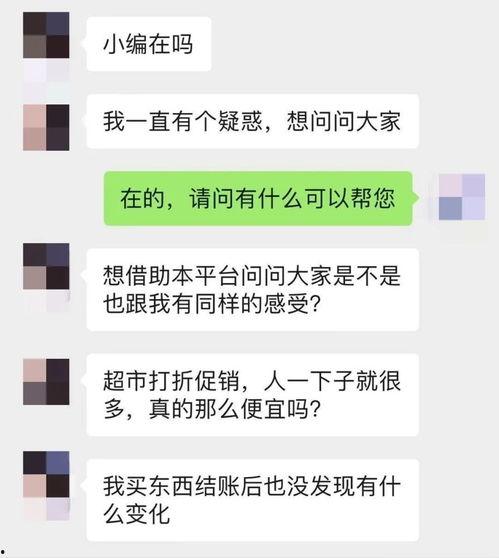Screen dimensions: 499x558
Task: Click '请问有什么可以帮您' in green bubble
Action: 292,198
